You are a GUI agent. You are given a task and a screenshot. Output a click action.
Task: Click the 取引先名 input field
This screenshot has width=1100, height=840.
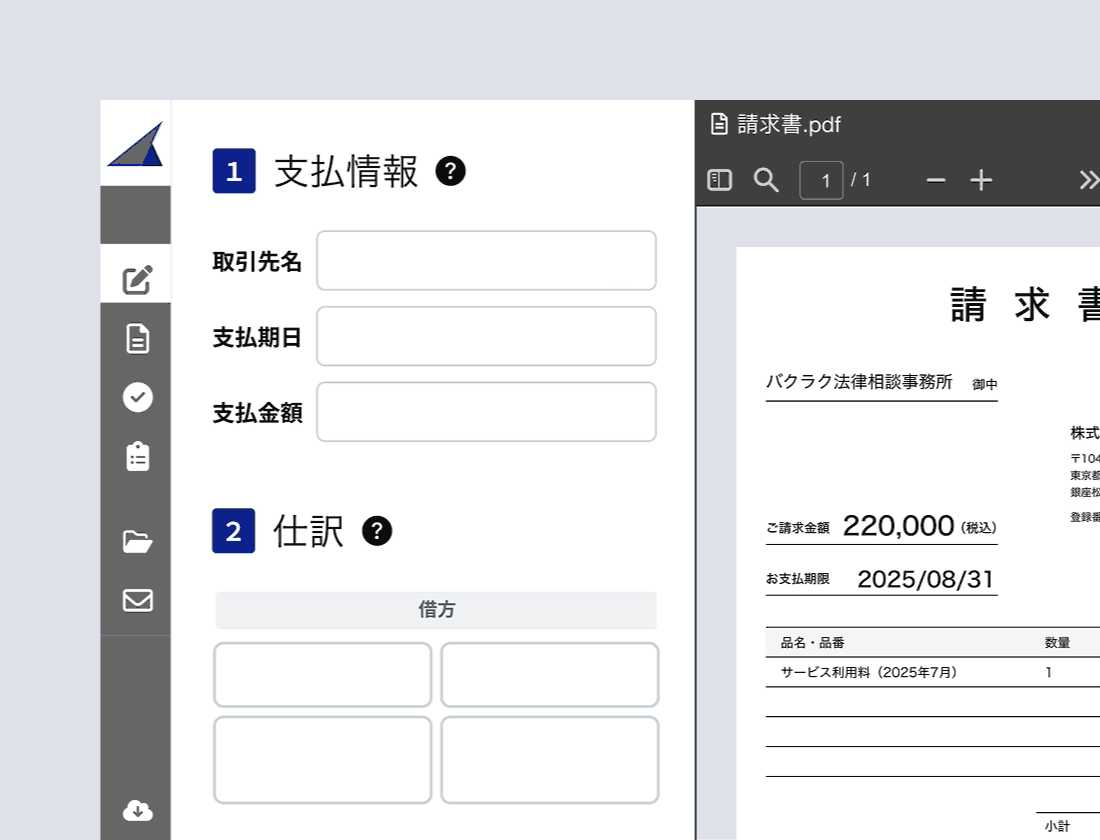(486, 260)
